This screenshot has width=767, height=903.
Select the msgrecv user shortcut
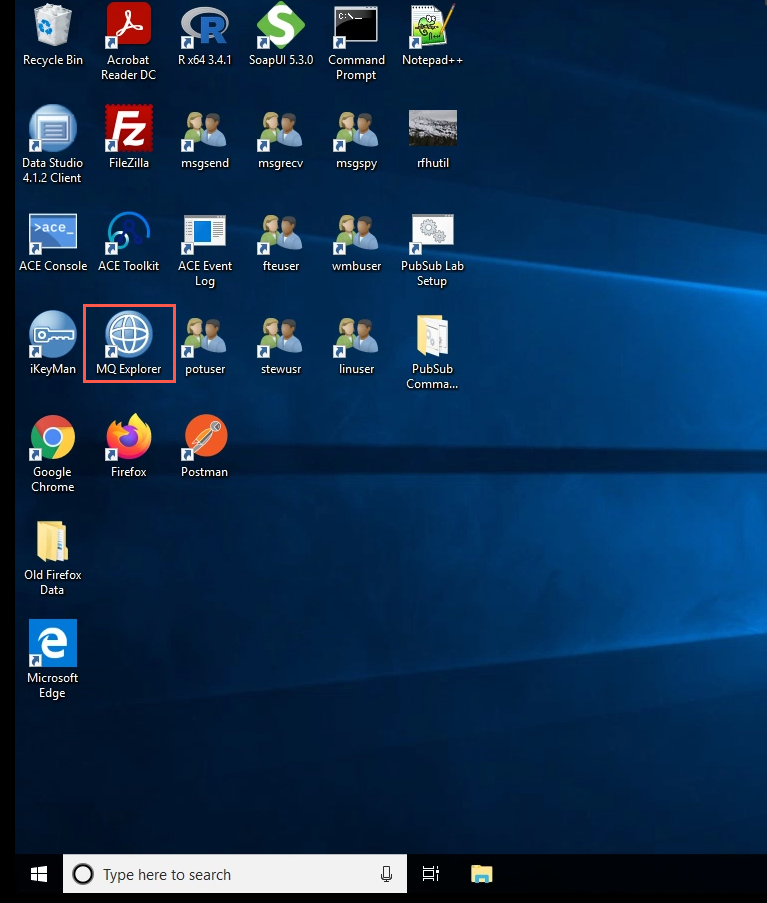click(280, 139)
